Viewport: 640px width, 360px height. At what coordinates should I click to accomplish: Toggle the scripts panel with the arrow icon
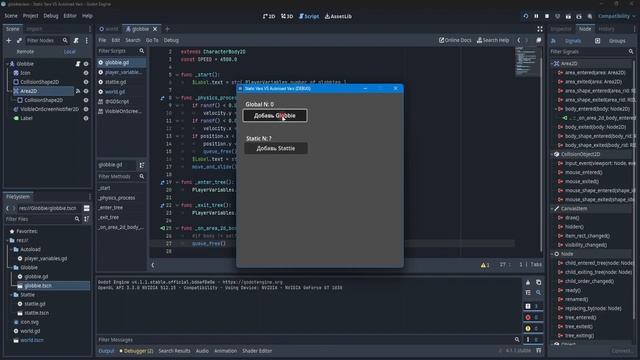153,265
